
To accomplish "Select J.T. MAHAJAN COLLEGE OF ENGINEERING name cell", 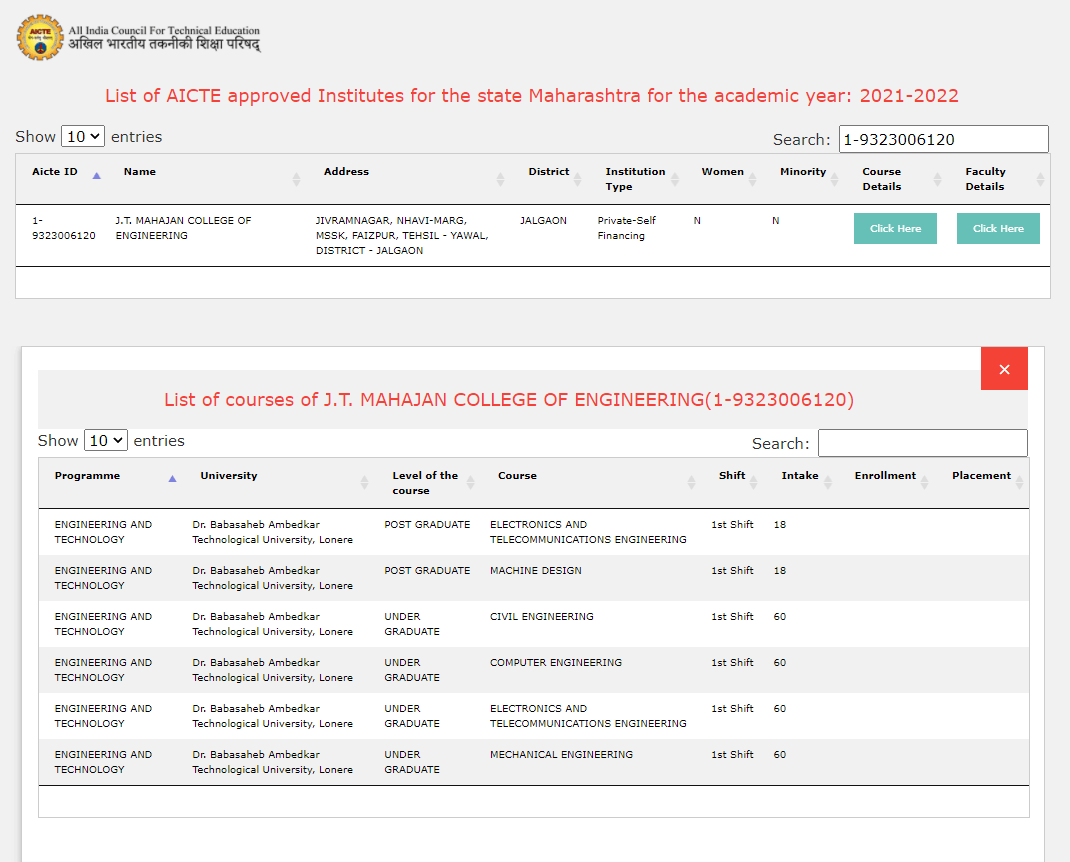I will pyautogui.click(x=183, y=228).
